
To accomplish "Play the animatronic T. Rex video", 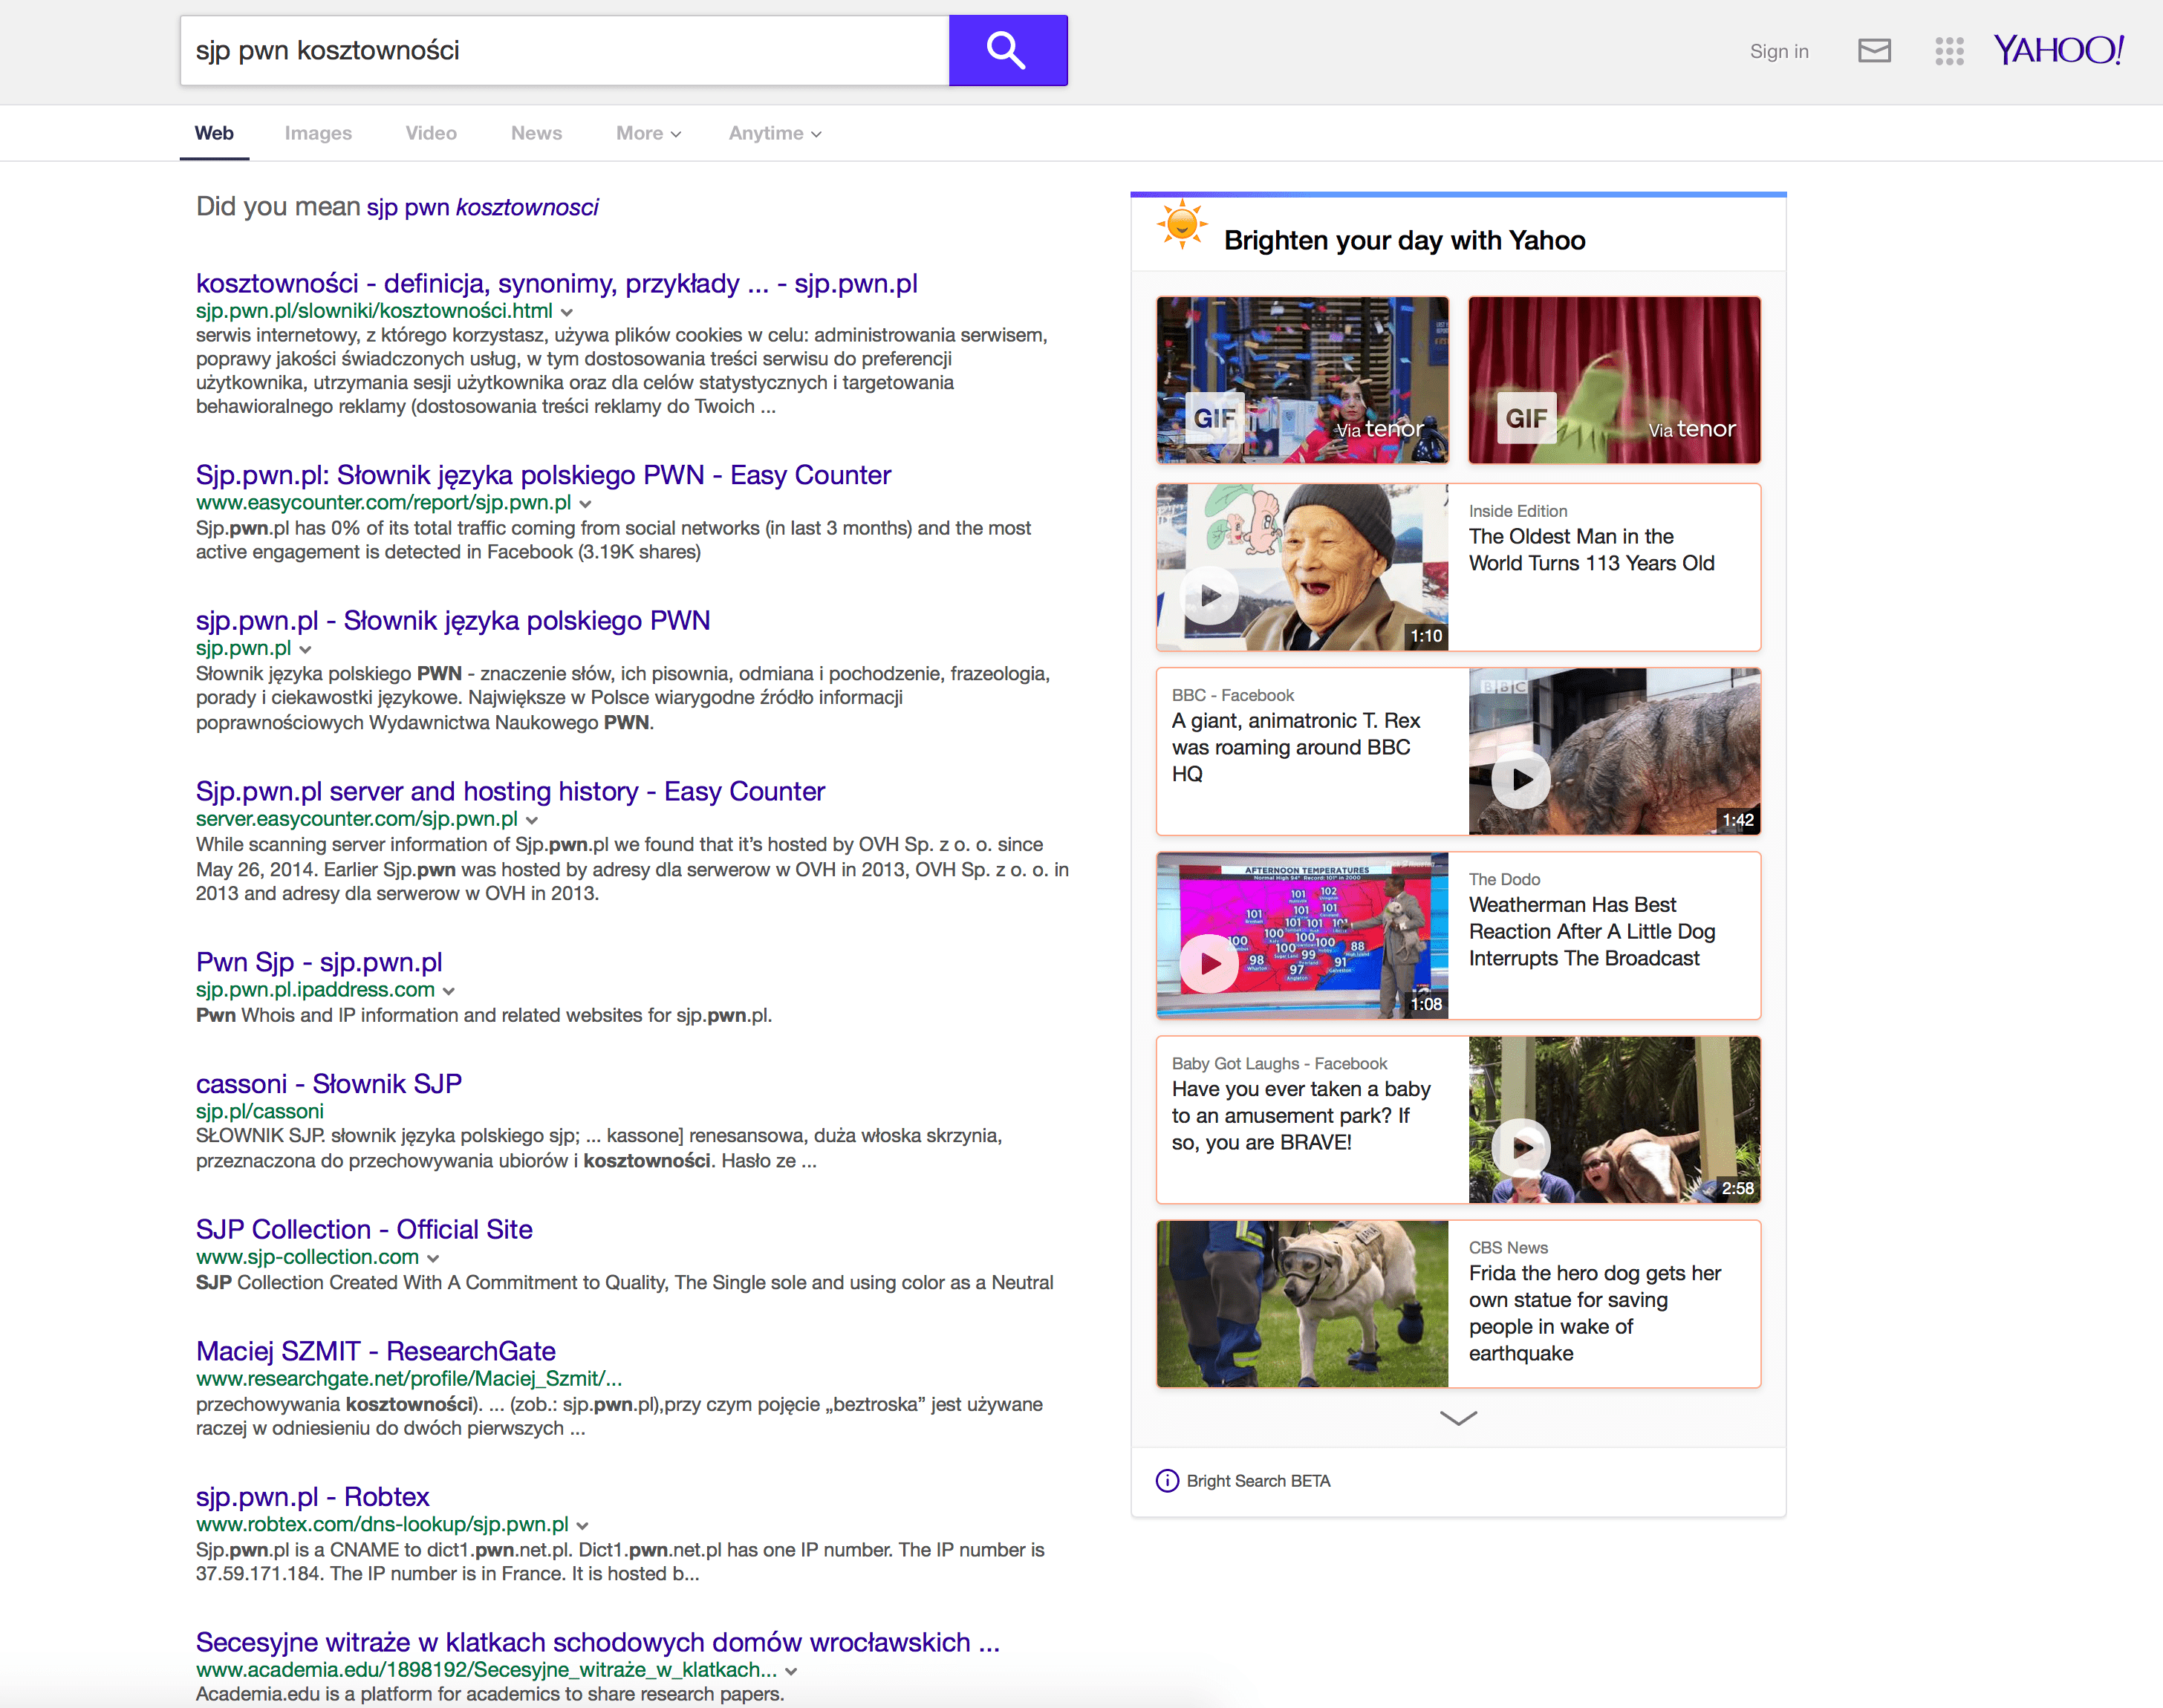I will point(1521,780).
